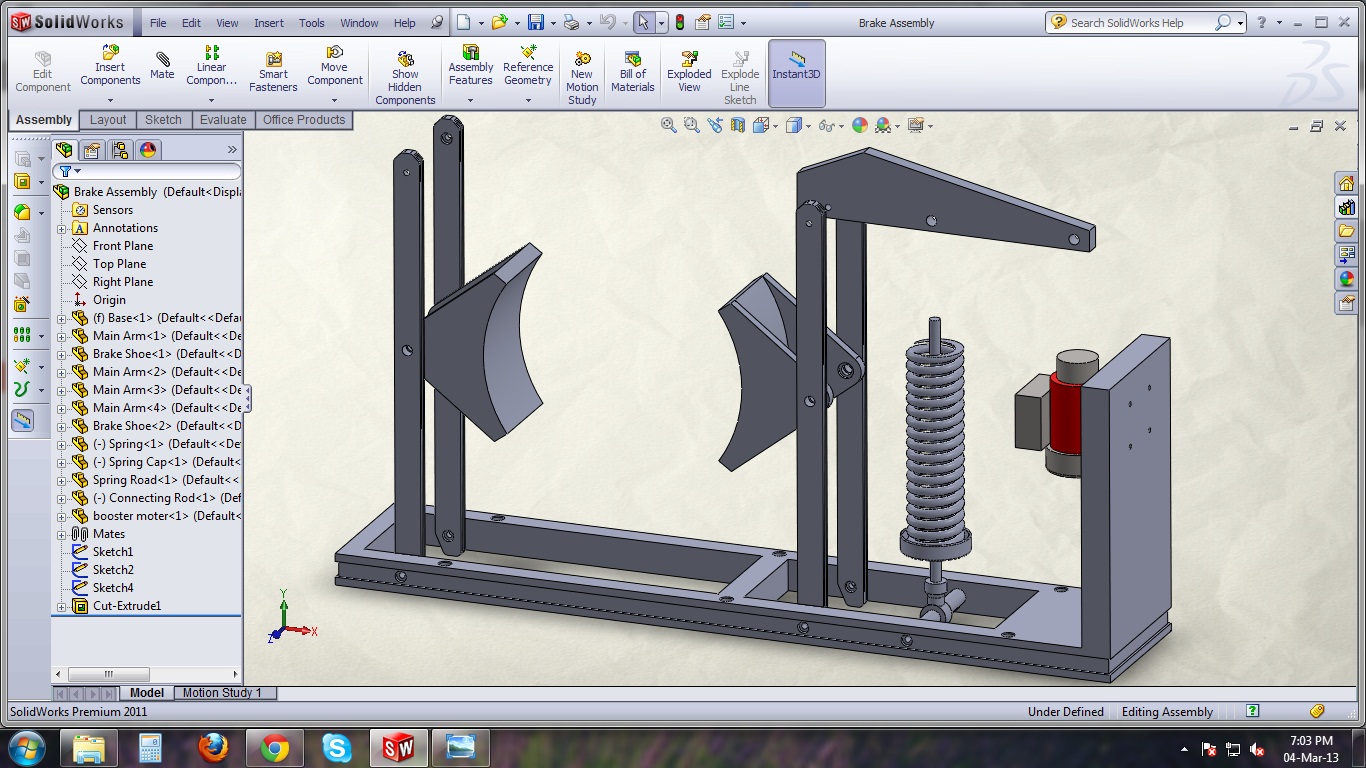Create an Exploded View
This screenshot has height=768, width=1366.
click(x=689, y=72)
